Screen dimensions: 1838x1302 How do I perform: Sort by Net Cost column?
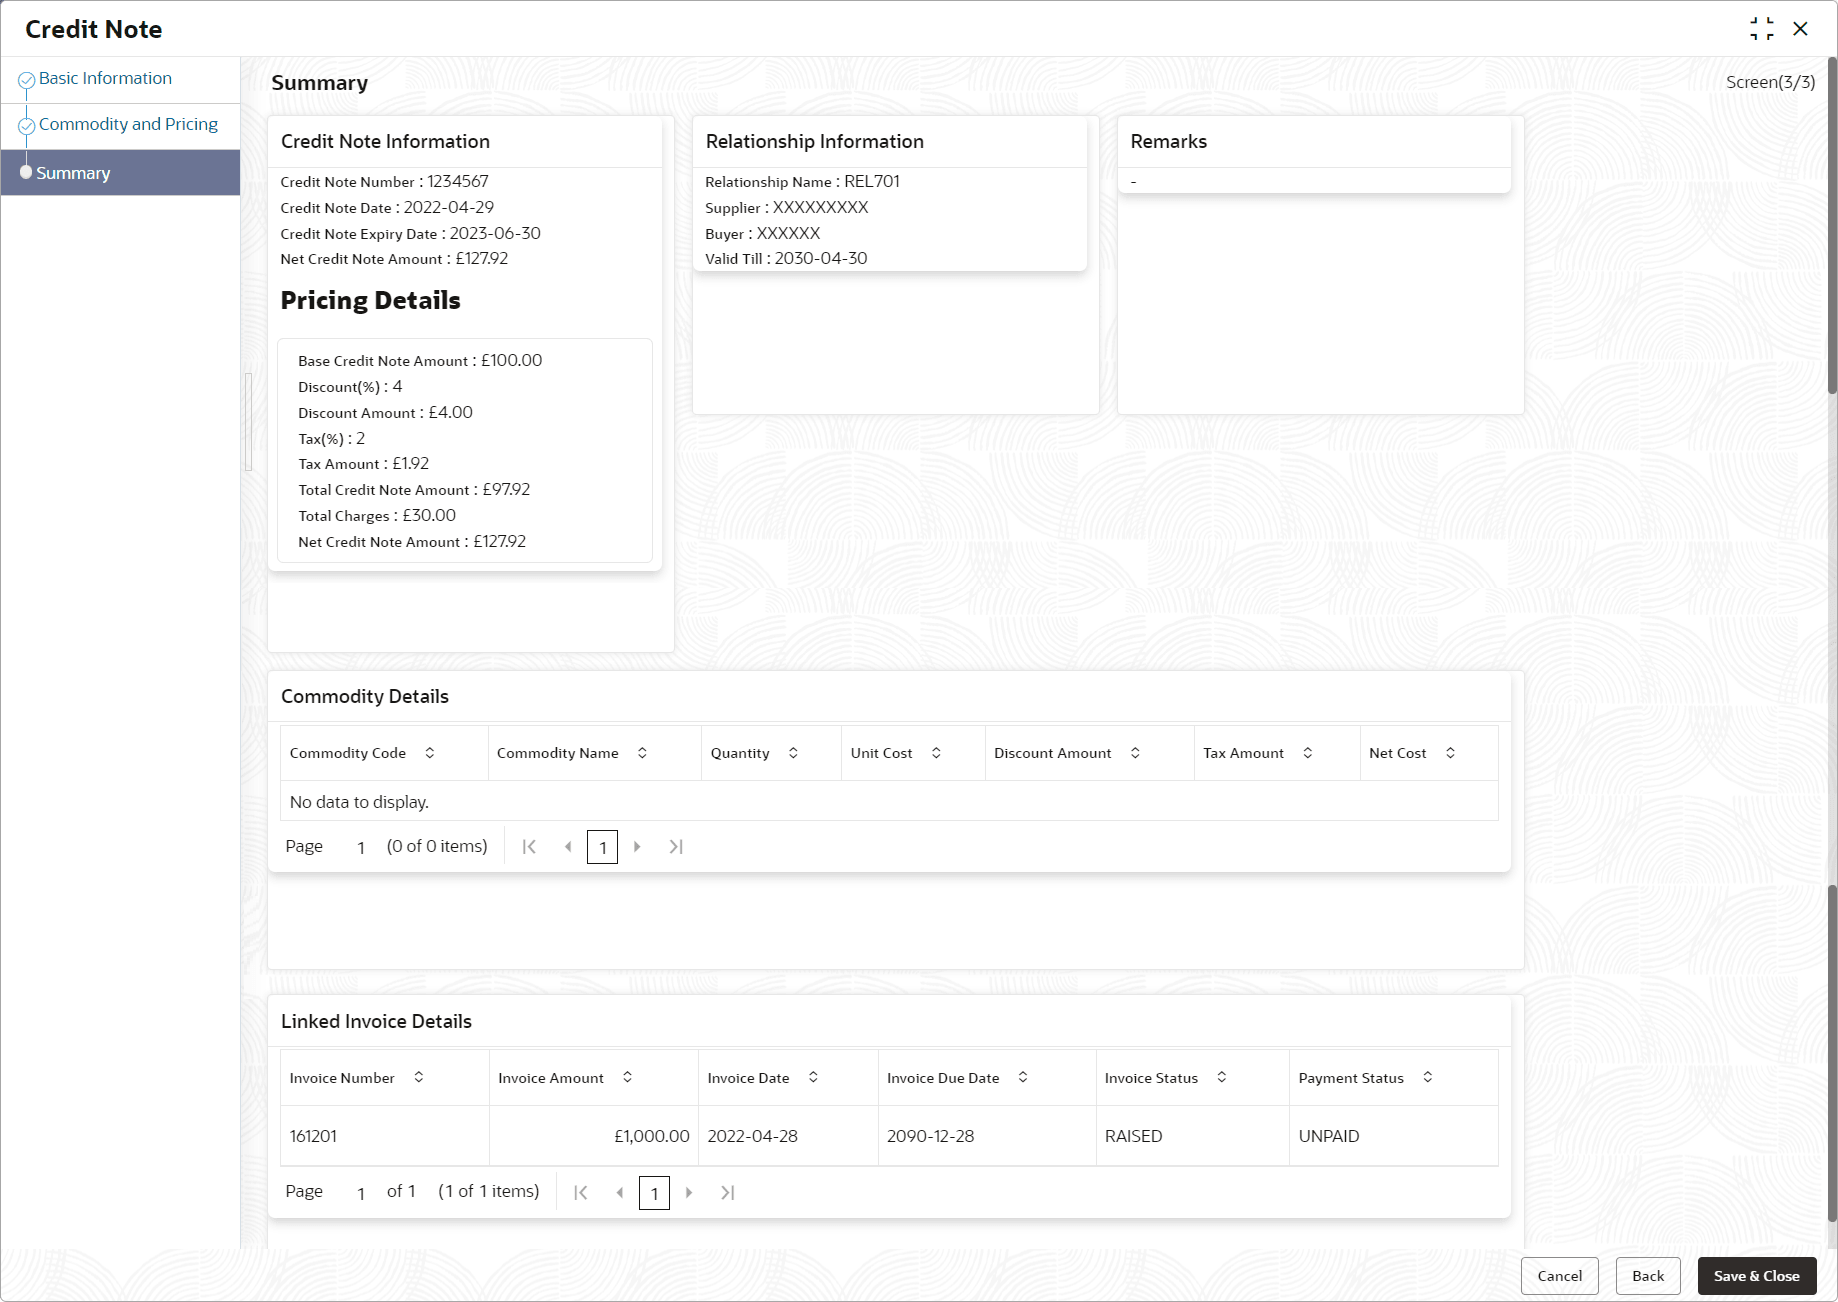(x=1451, y=753)
